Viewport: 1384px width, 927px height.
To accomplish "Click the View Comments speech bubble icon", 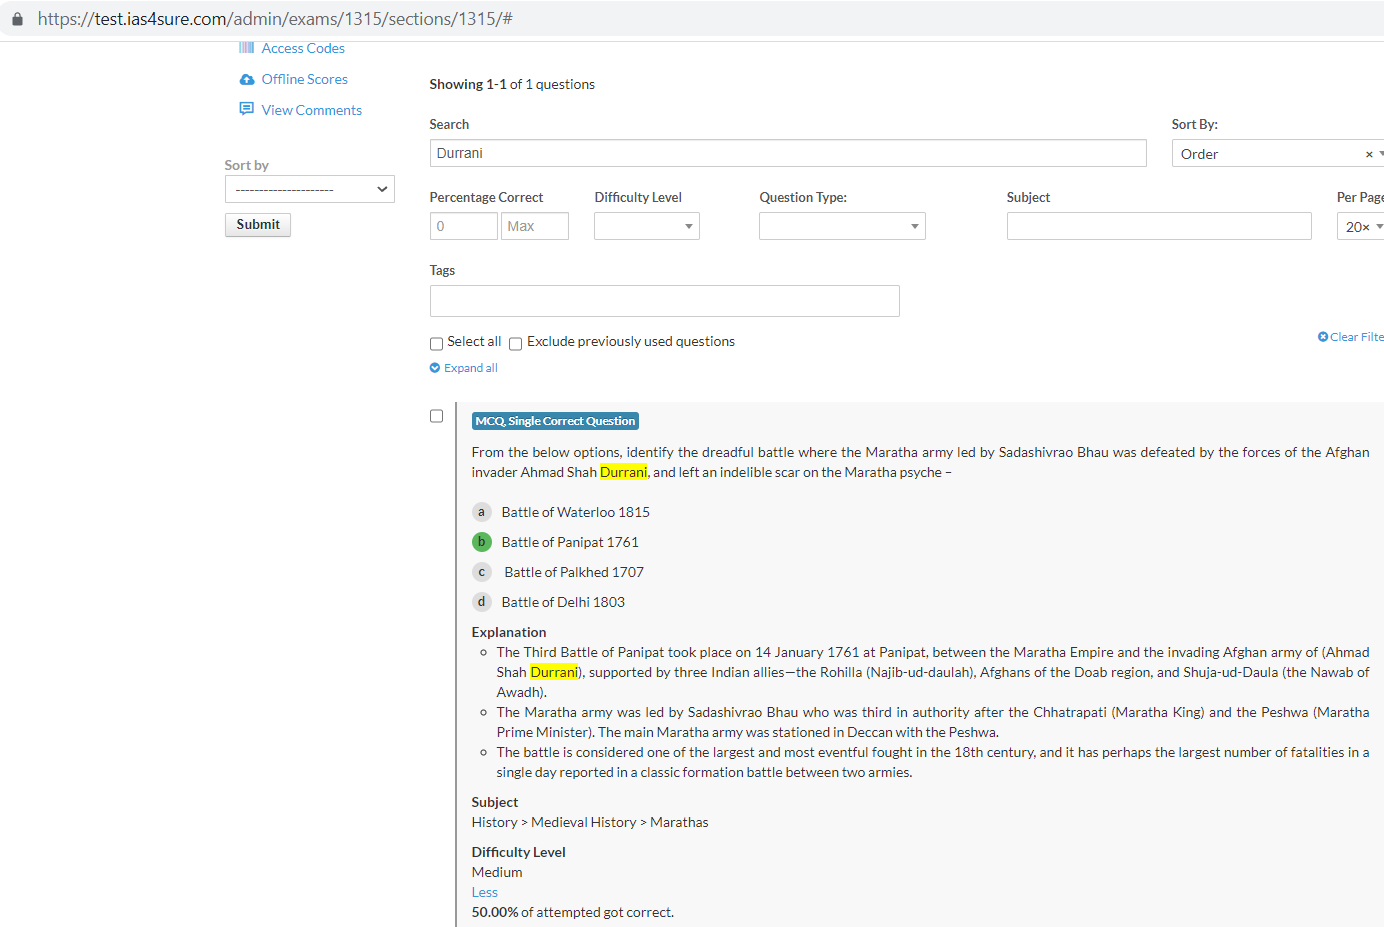I will click(x=246, y=109).
